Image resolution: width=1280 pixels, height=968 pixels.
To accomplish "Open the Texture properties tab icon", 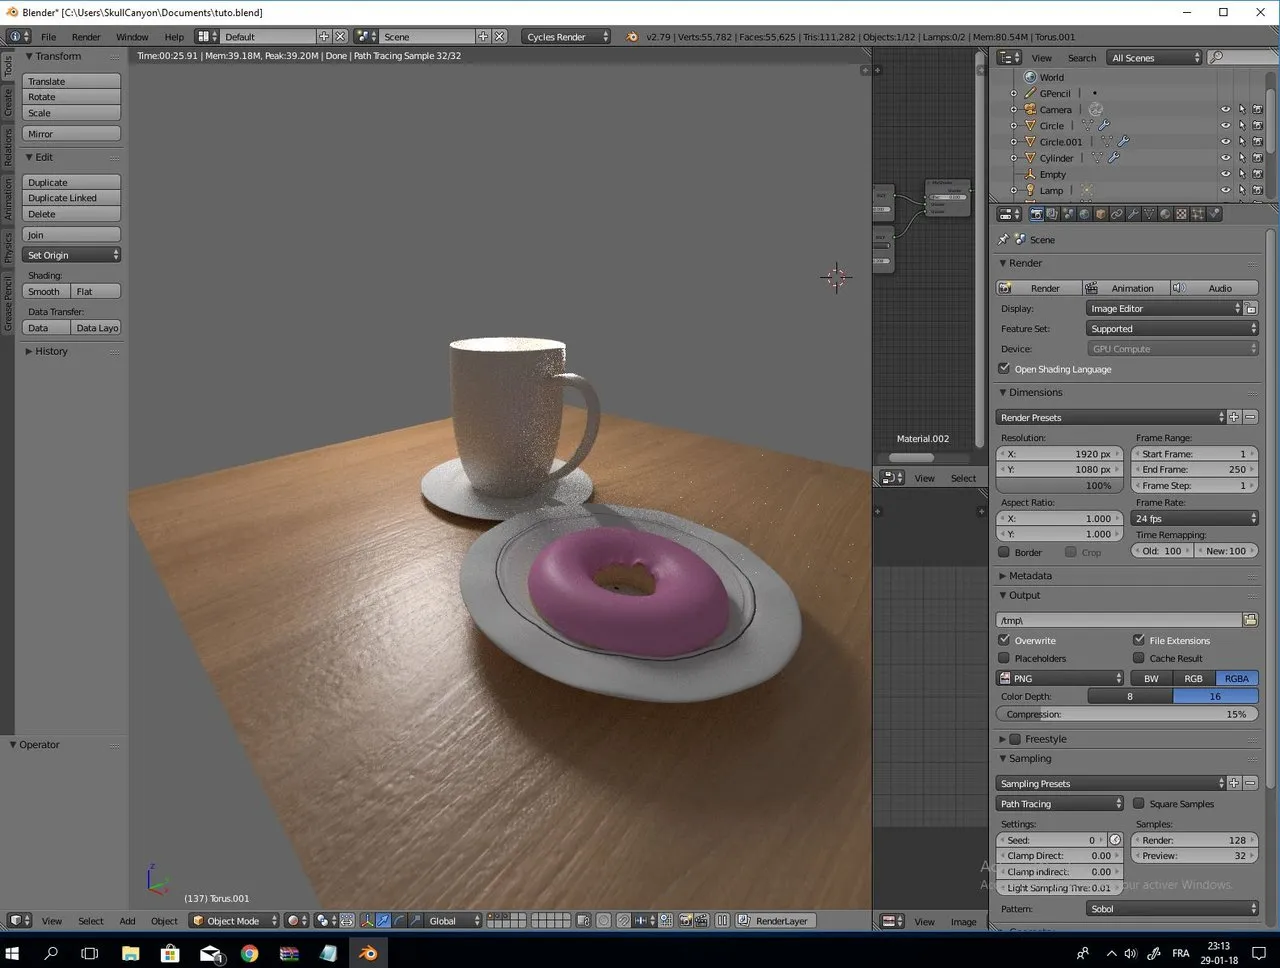I will [1181, 214].
